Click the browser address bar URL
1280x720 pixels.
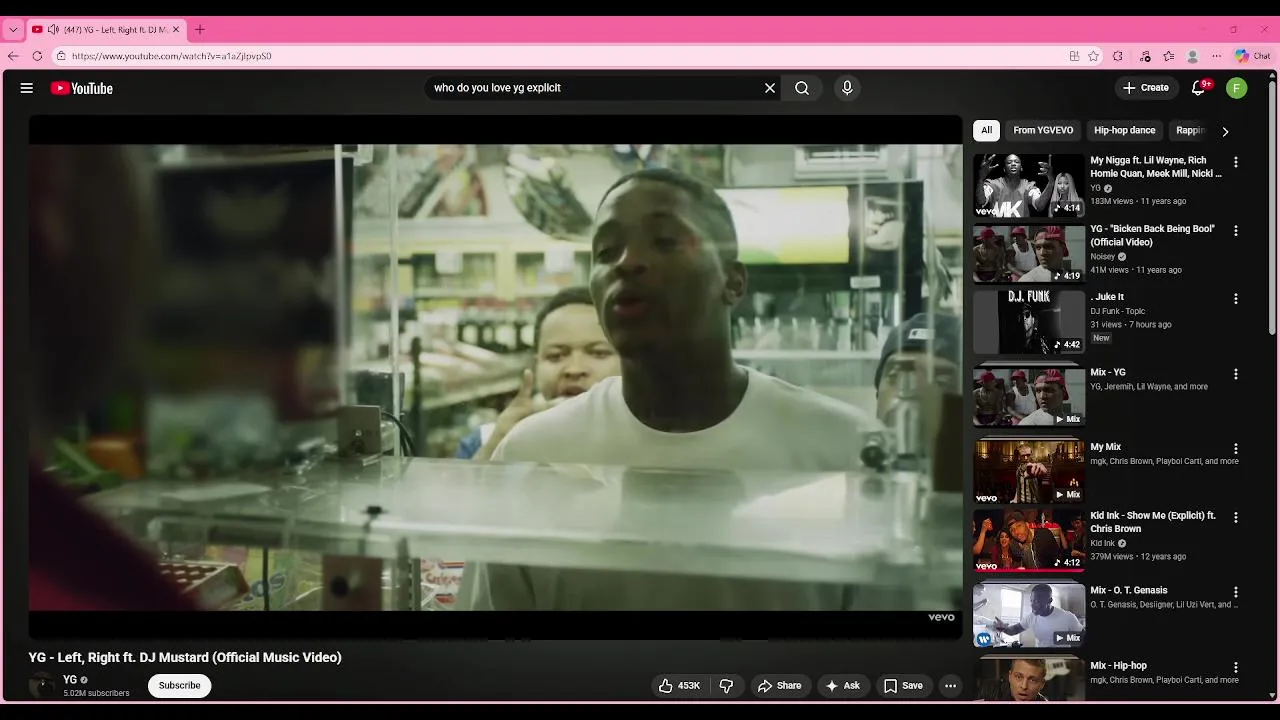pos(172,56)
